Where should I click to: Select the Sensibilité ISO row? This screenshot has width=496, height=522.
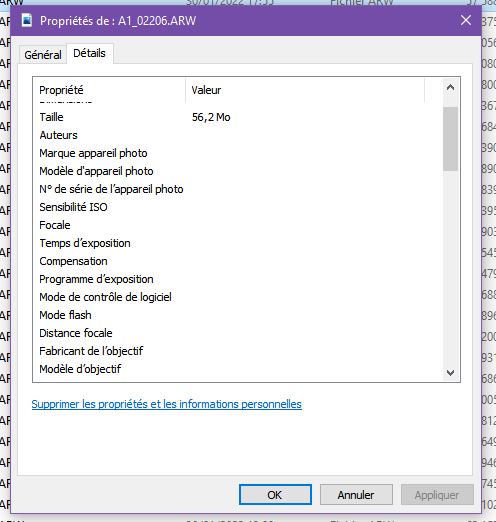coord(238,207)
